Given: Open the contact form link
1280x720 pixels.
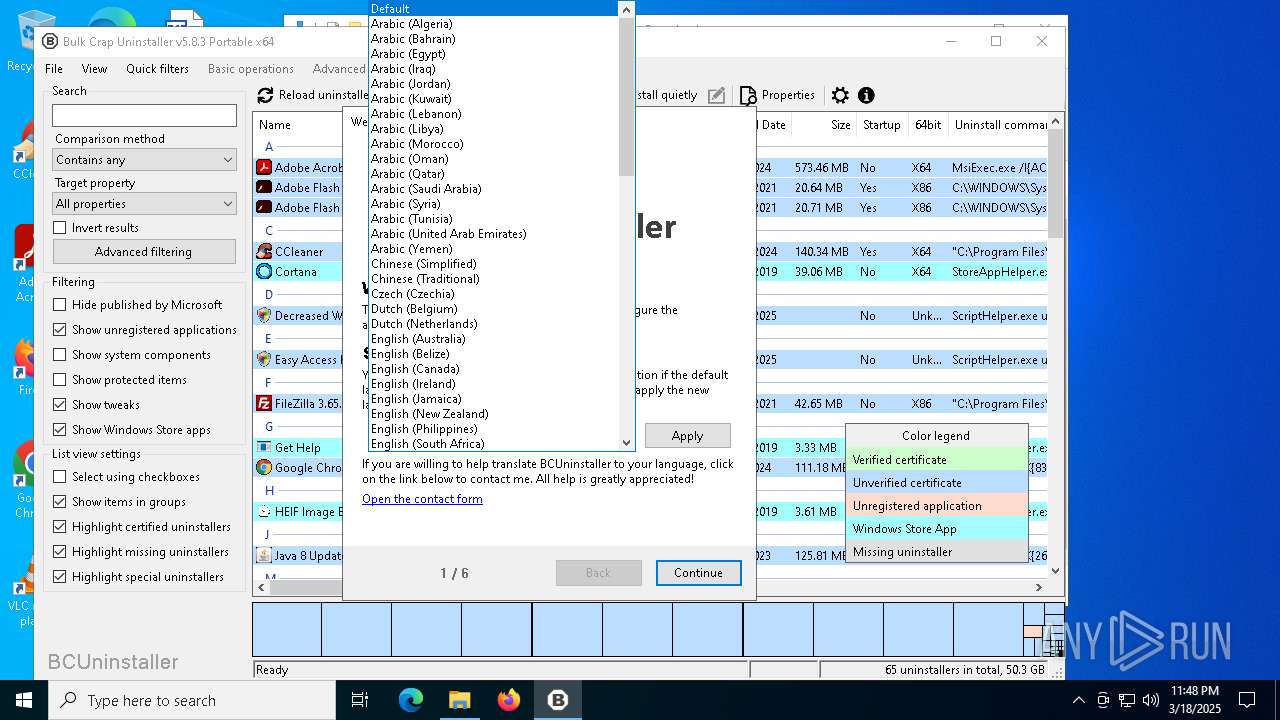Looking at the screenshot, I should click(x=422, y=499).
